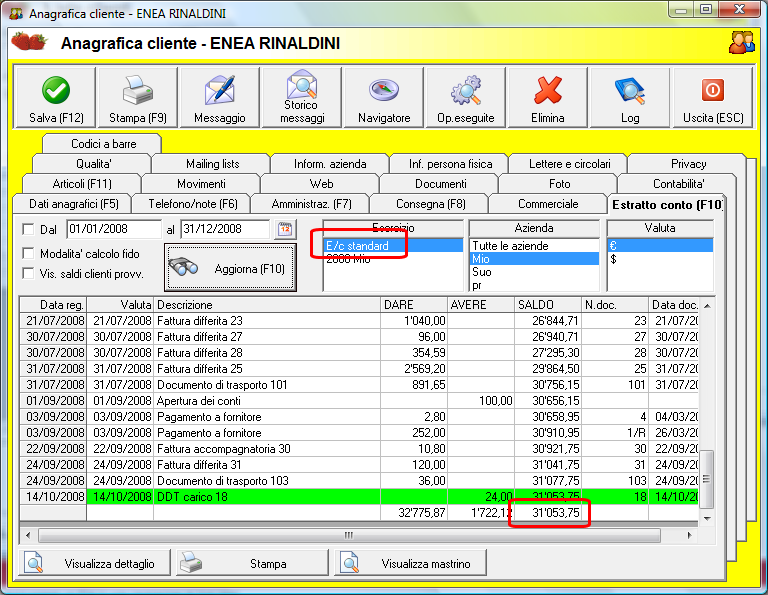Launch the Navigatore compass tool

coord(384,98)
